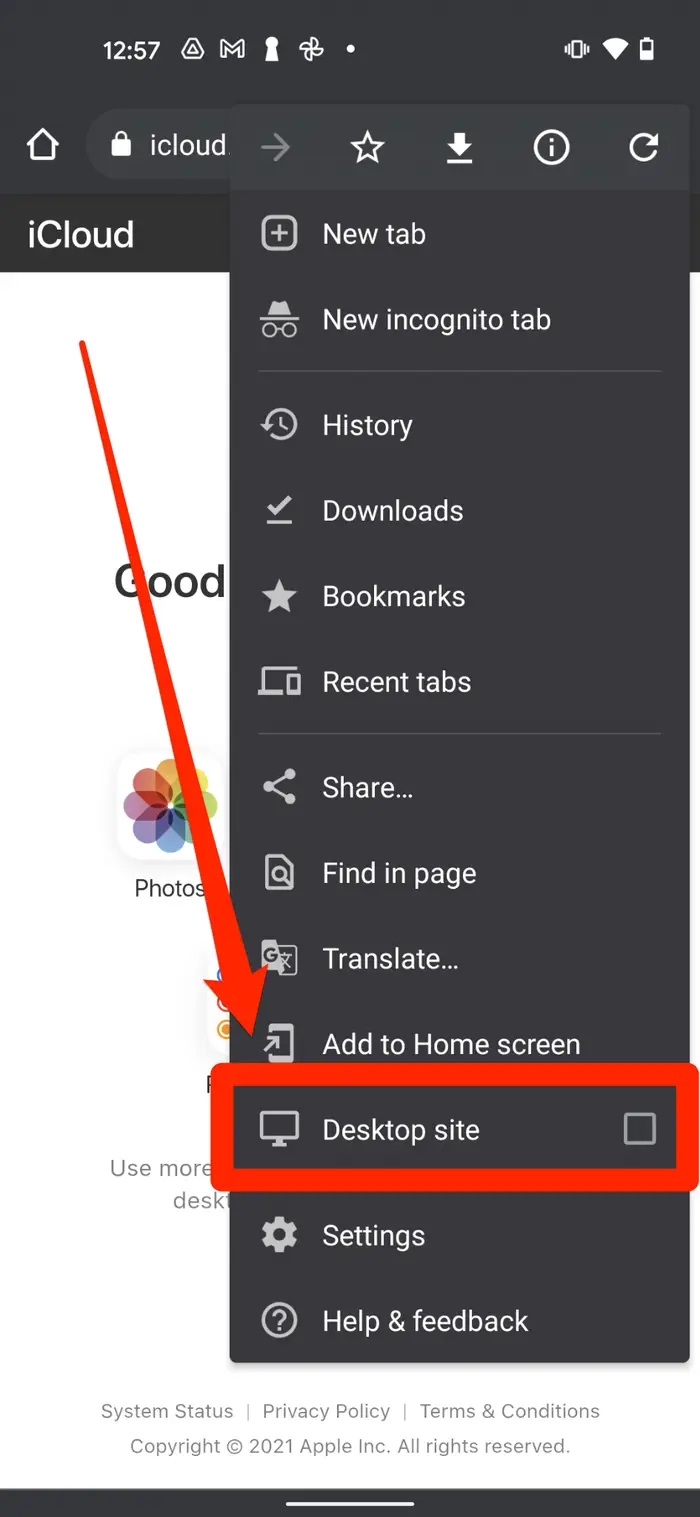Image resolution: width=700 pixels, height=1517 pixels.
Task: Open Chrome Settings menu item
Action: pyautogui.click(x=460, y=1236)
